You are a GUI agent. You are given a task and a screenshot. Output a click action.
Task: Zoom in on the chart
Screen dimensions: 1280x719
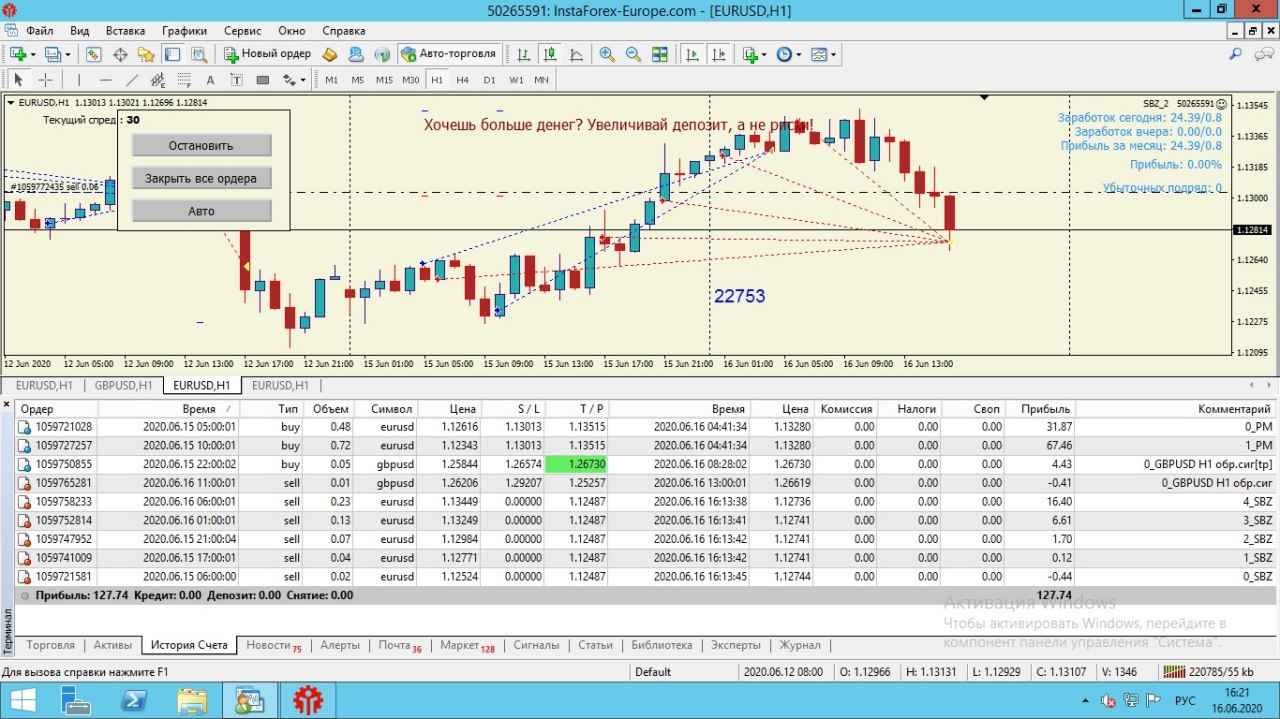(x=607, y=54)
